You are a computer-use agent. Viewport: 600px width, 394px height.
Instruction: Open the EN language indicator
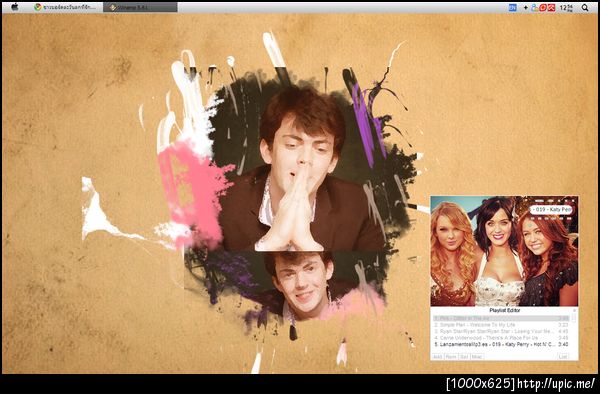(x=512, y=7)
